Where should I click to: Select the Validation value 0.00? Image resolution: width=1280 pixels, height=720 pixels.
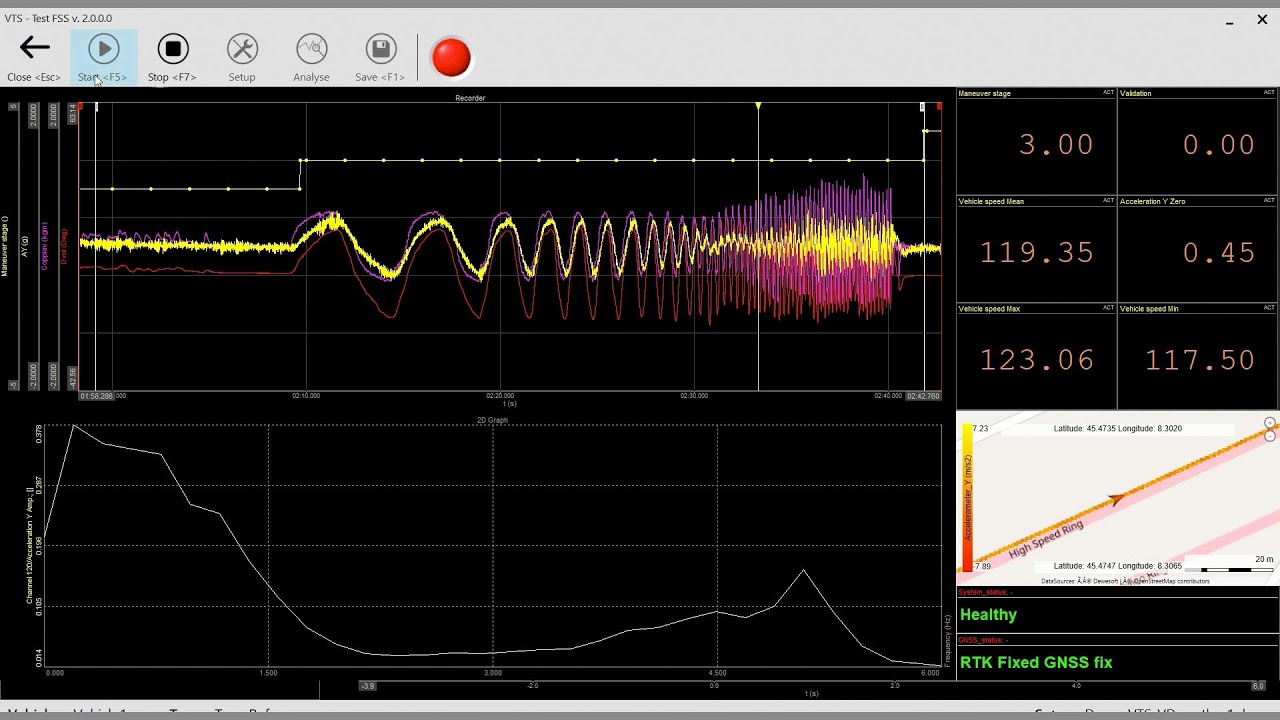tap(1218, 145)
